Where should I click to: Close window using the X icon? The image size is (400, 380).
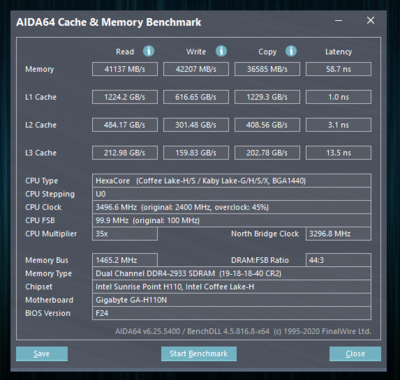pyautogui.click(x=370, y=21)
